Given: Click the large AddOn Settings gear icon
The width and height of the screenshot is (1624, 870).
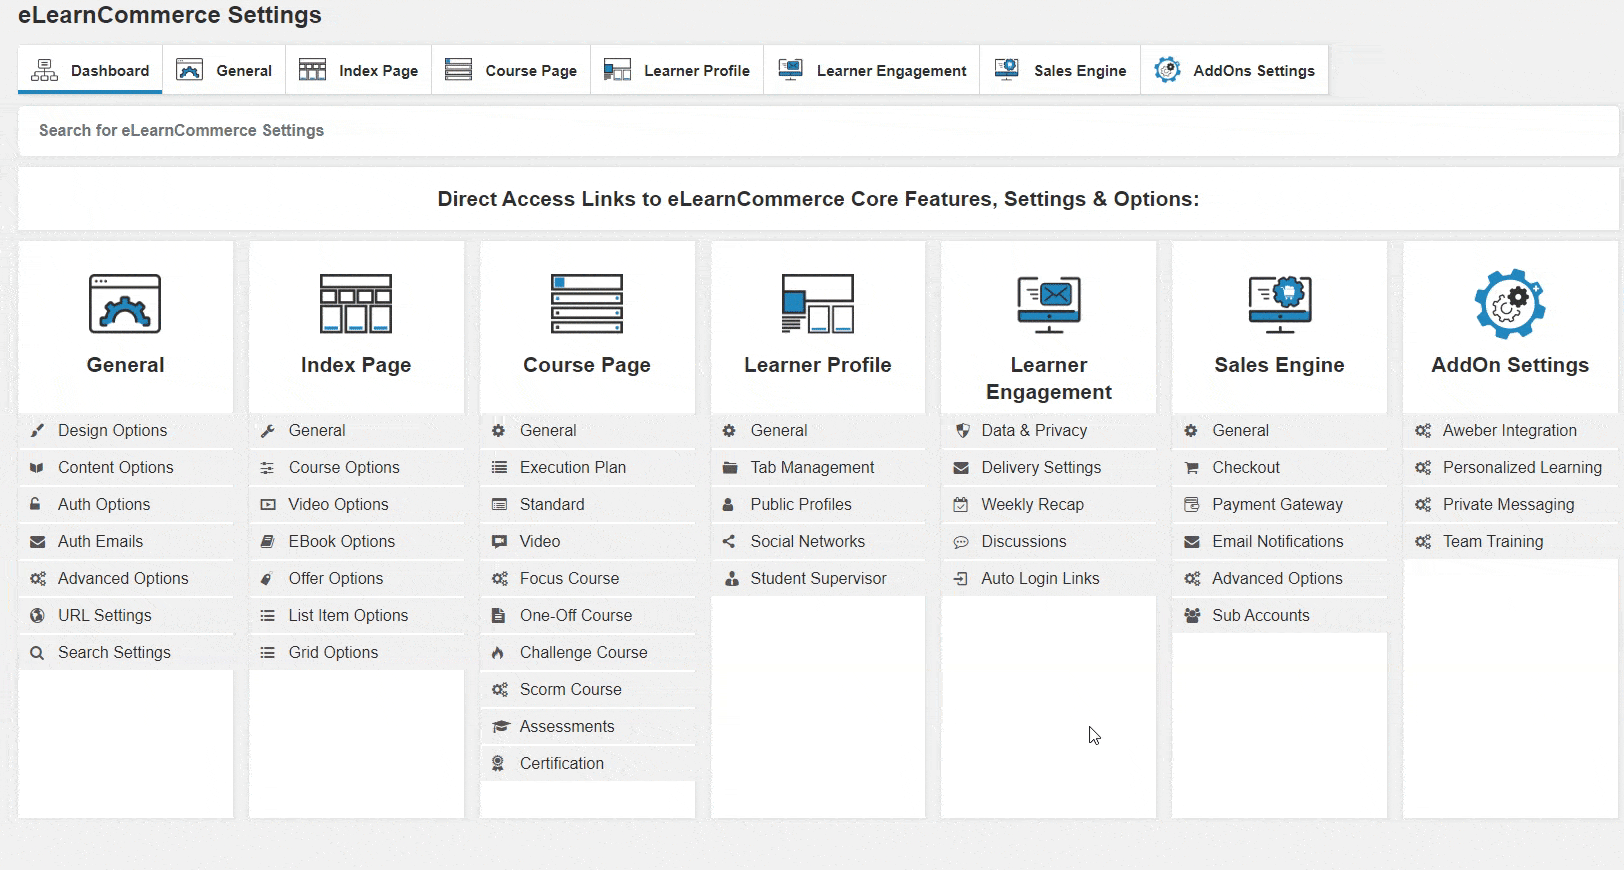Looking at the screenshot, I should pyautogui.click(x=1510, y=304).
